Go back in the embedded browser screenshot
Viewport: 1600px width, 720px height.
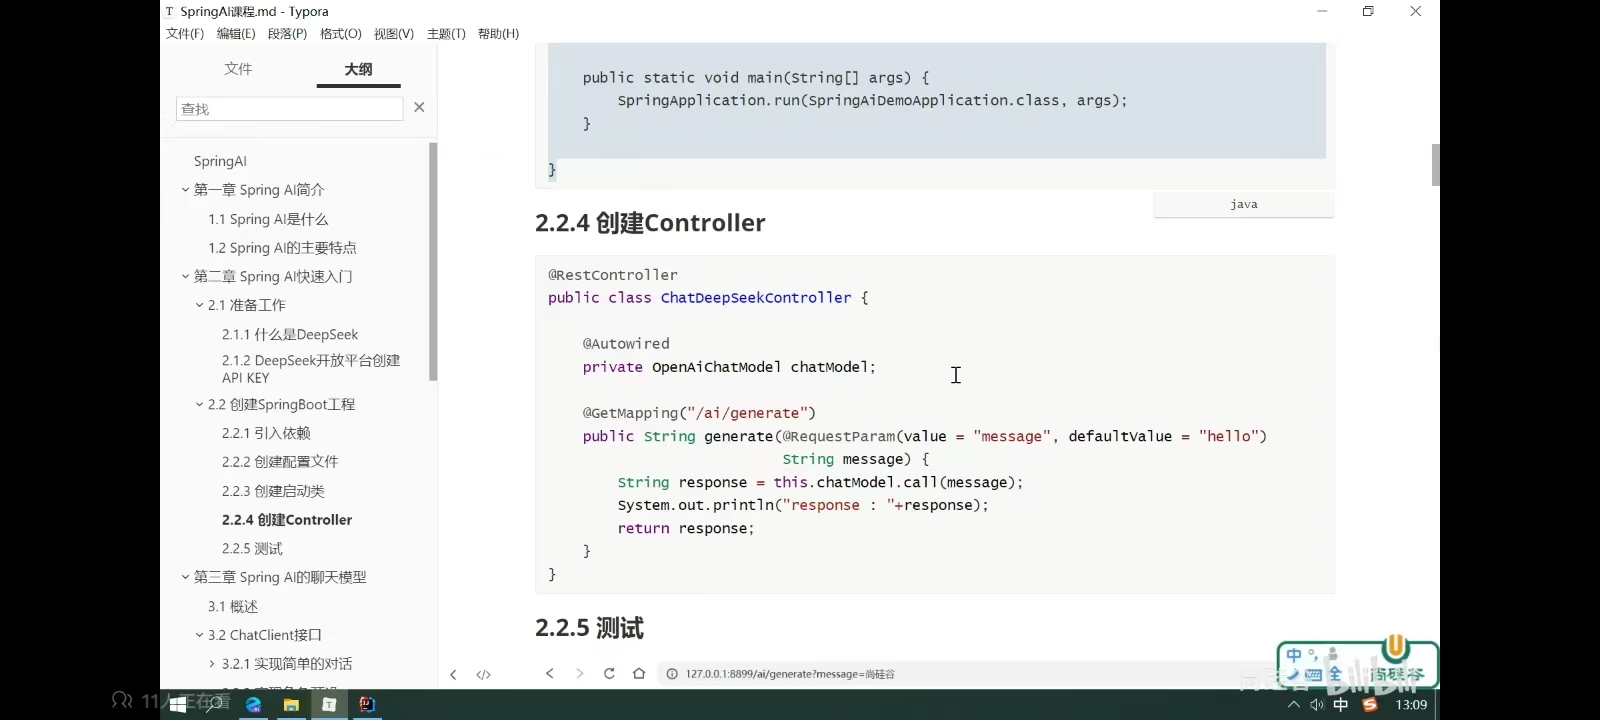[x=549, y=673]
